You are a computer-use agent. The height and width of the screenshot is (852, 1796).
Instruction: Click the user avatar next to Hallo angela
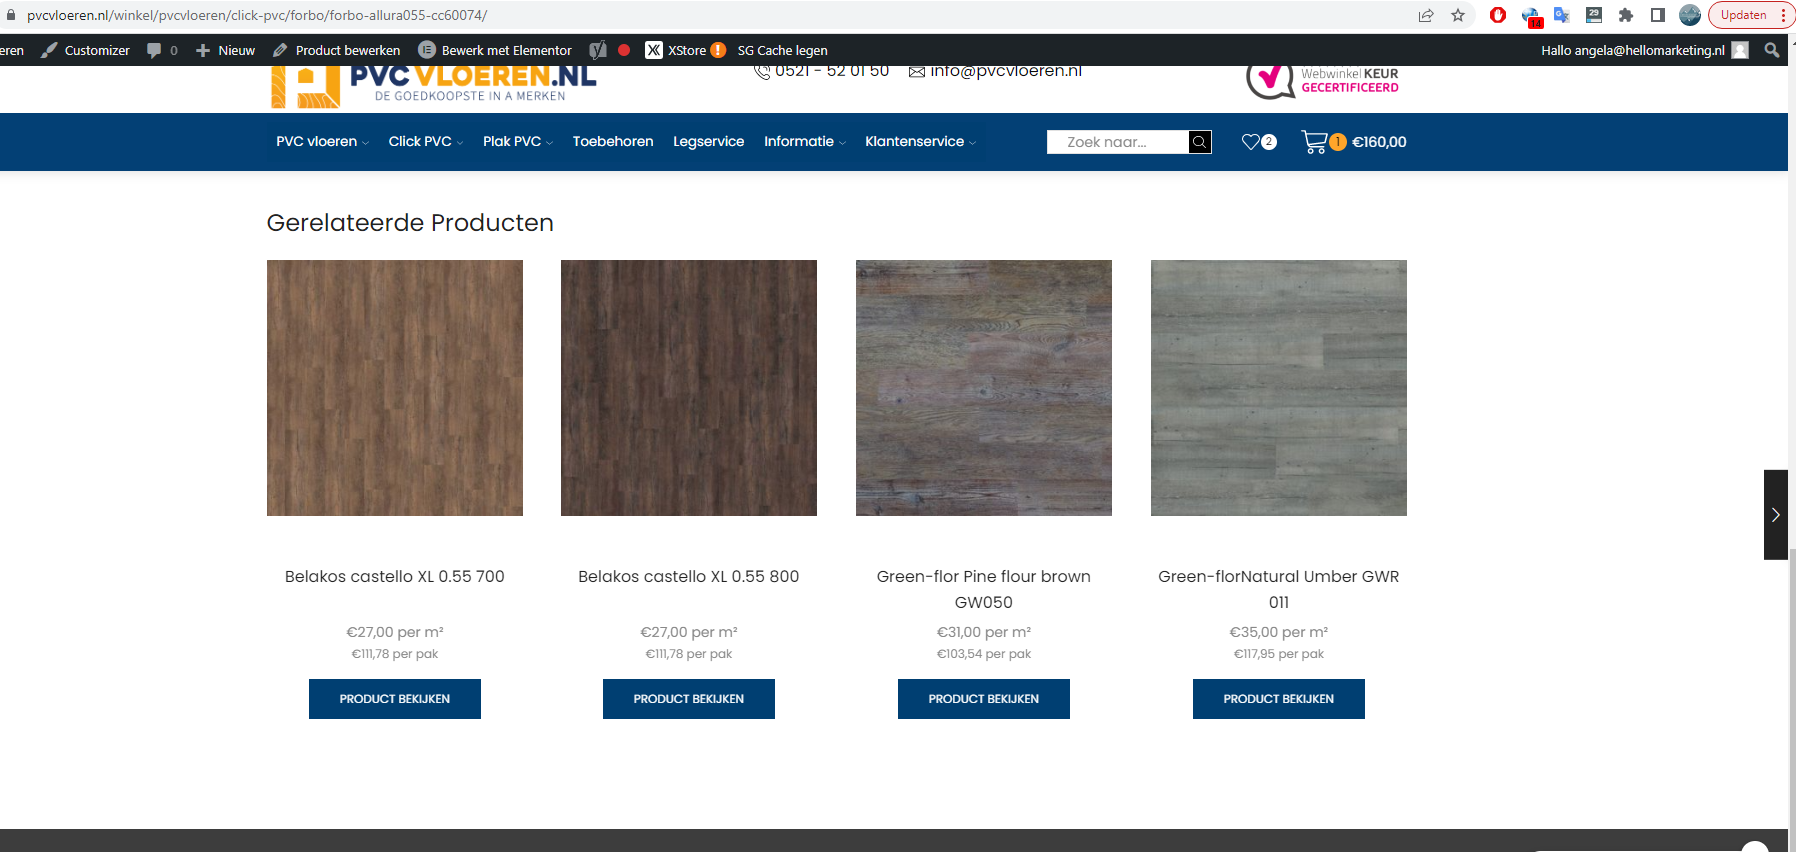tap(1741, 50)
